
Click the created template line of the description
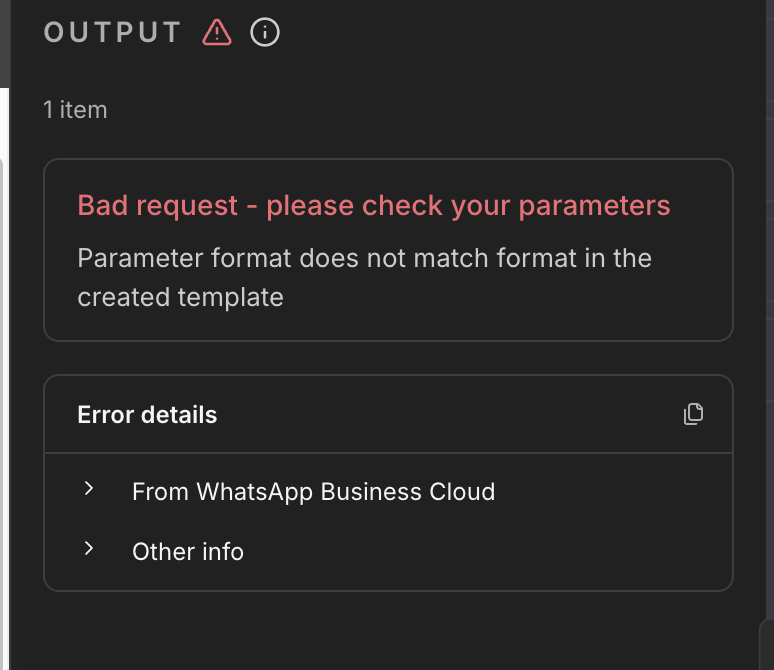pos(180,297)
